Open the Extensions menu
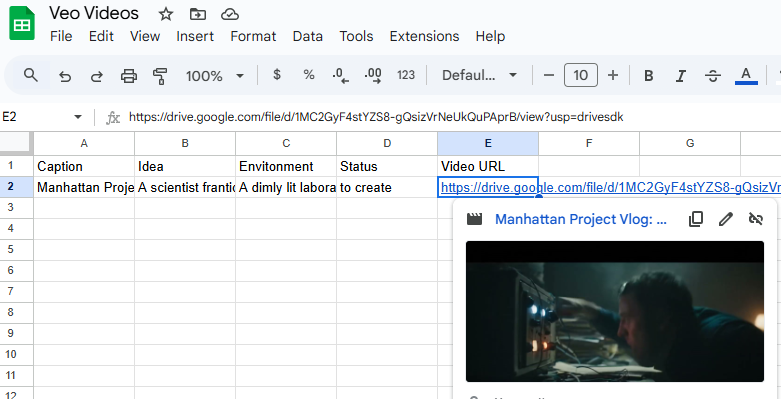781x399 pixels. point(424,36)
